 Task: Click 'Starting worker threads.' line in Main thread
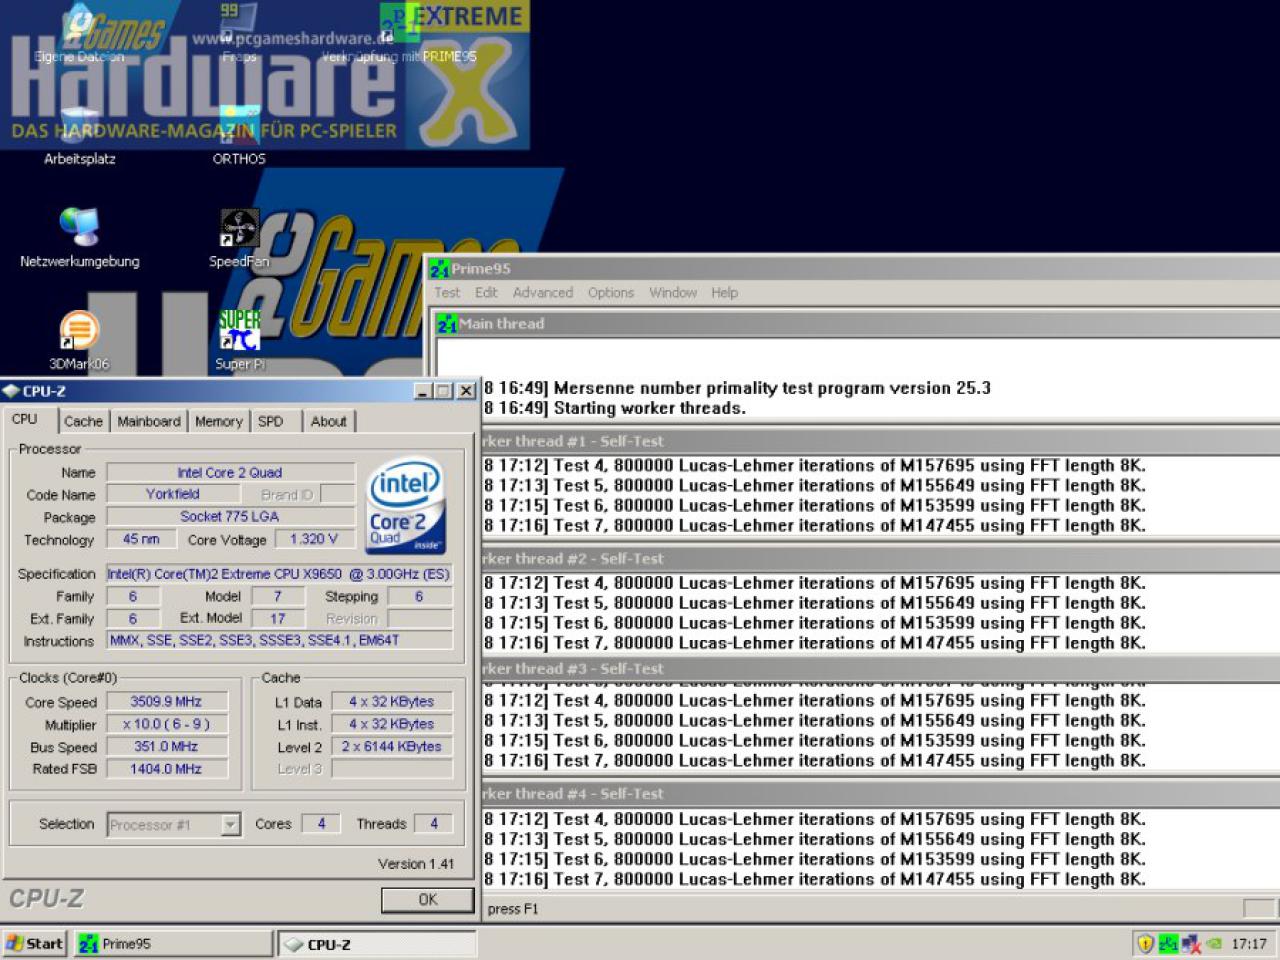(650, 408)
